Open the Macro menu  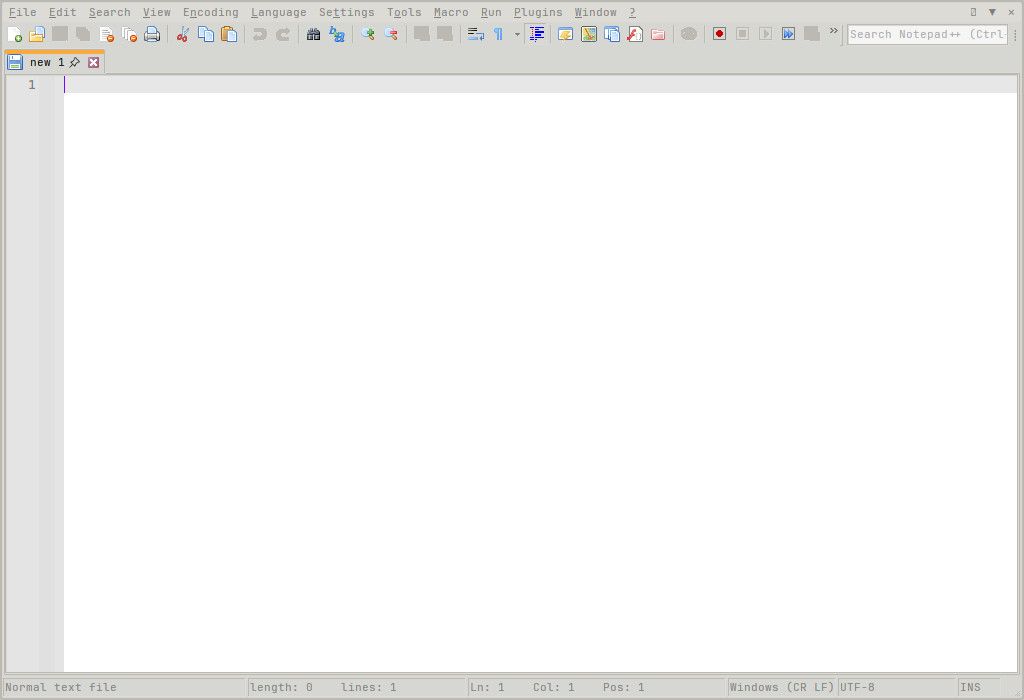tap(451, 12)
